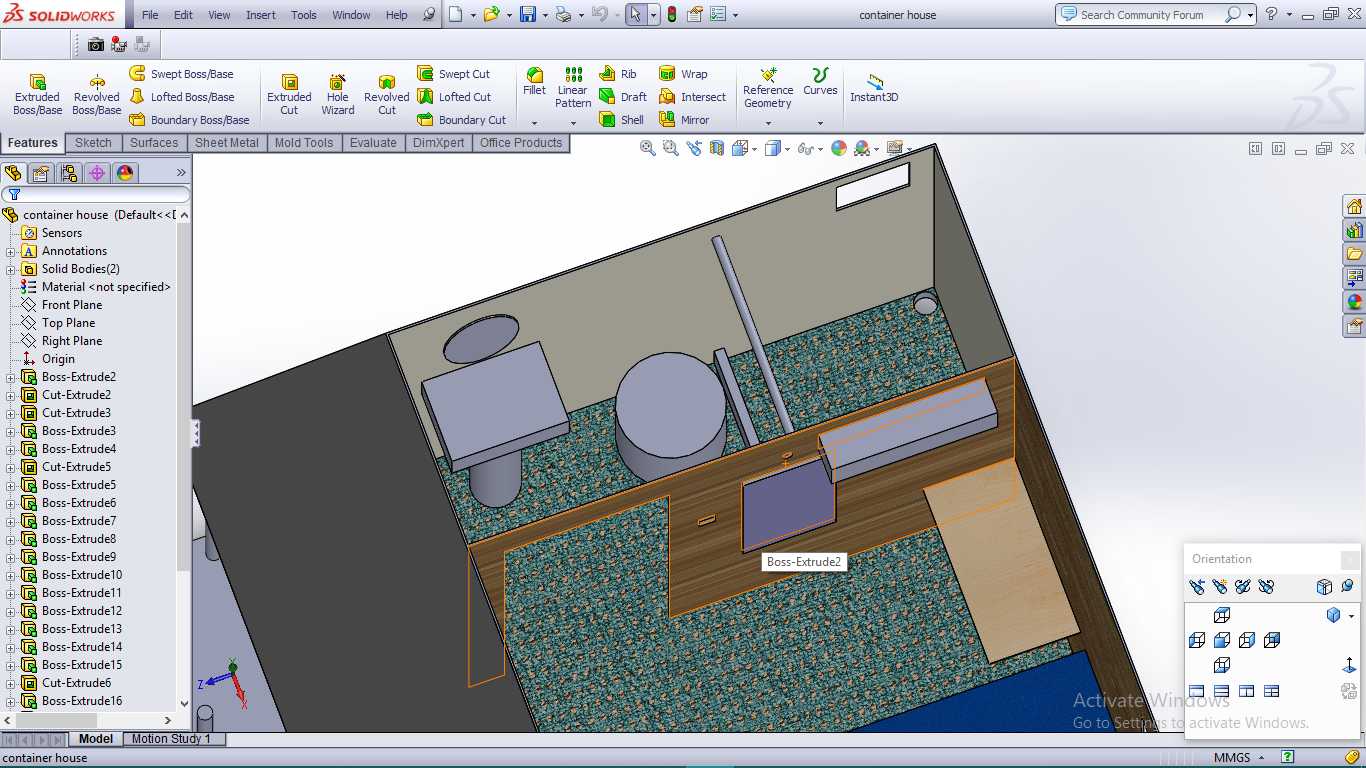
Task: Expand the Cut-Extrude5 feature node
Action: coord(11,467)
